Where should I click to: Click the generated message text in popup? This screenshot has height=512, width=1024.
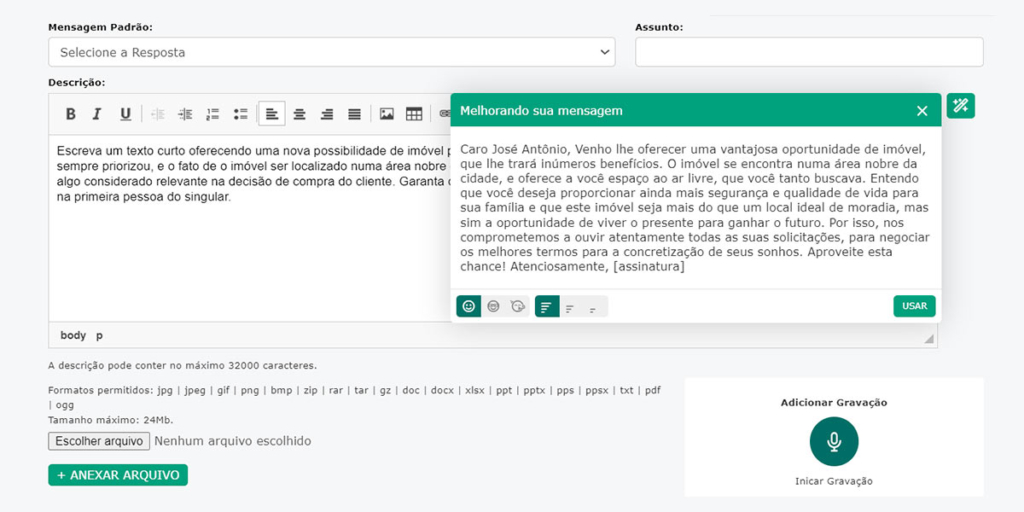click(695, 208)
